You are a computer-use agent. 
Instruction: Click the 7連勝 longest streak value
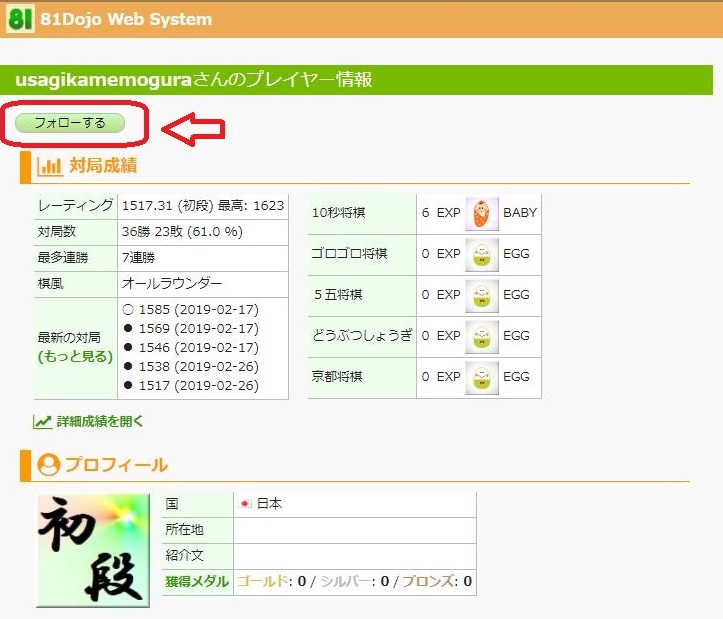(138, 257)
